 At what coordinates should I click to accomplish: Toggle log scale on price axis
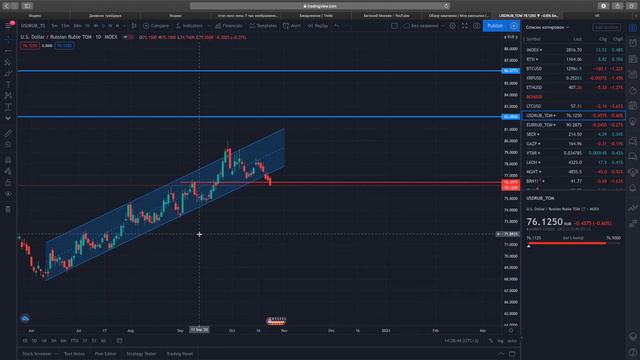click(x=500, y=340)
